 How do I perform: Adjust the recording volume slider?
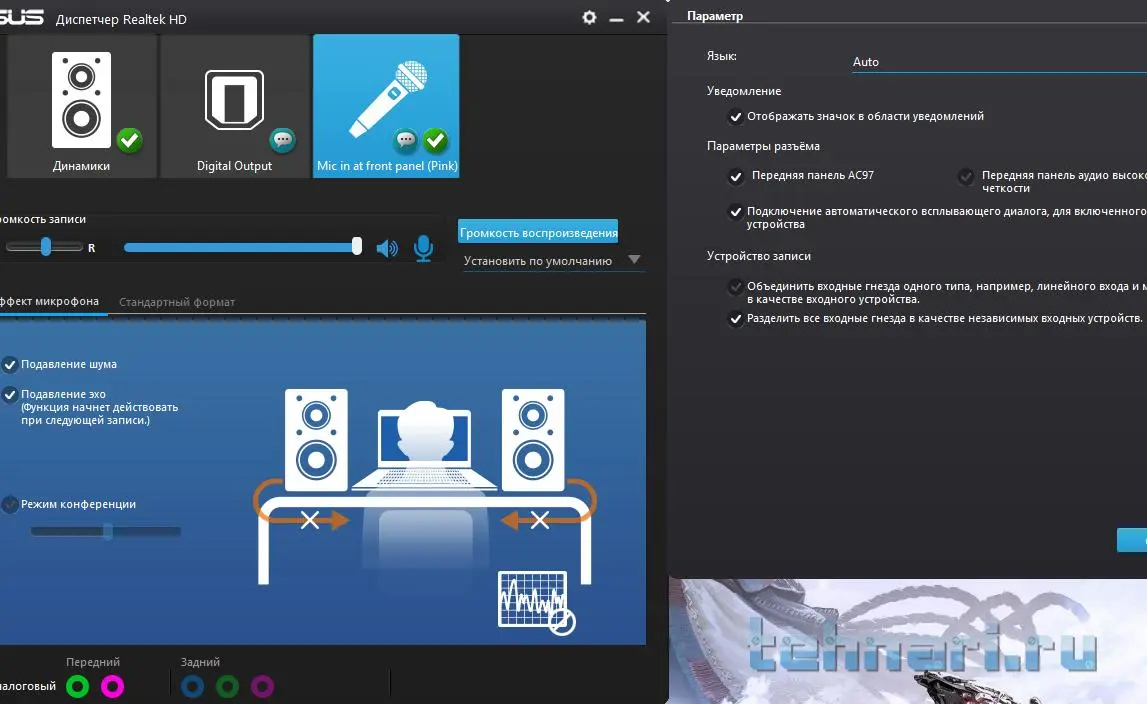pyautogui.click(x=243, y=247)
